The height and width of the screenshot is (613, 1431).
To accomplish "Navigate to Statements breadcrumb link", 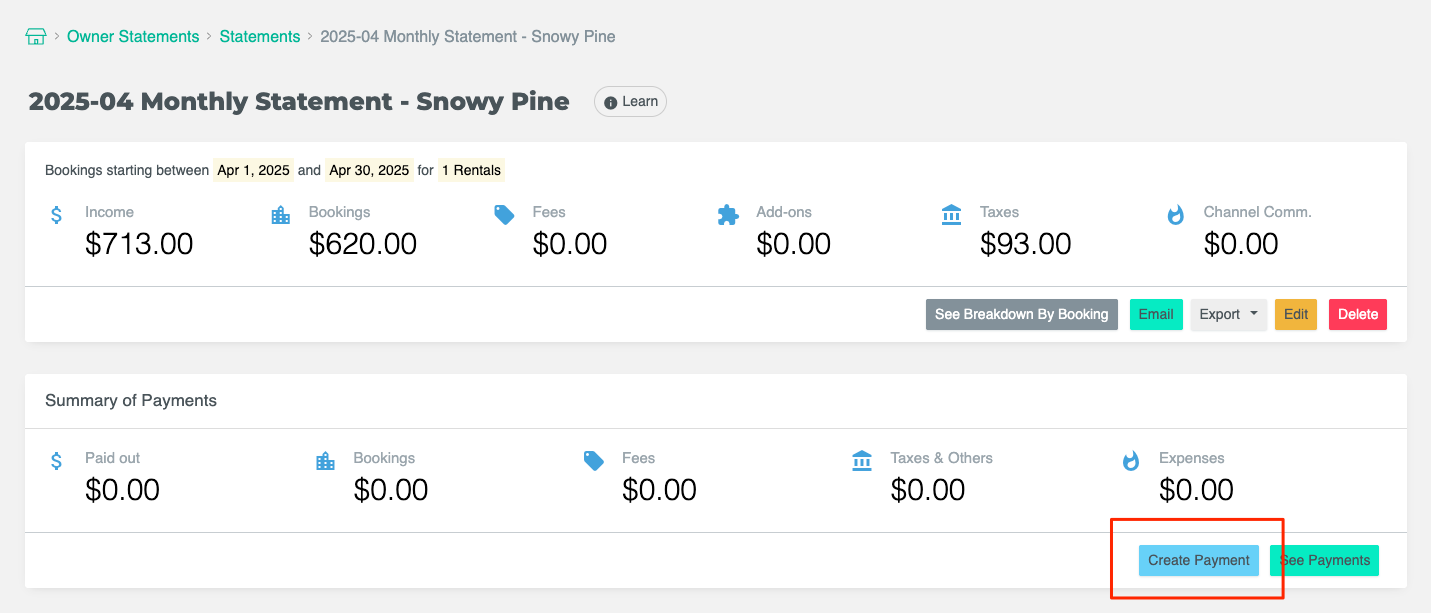I will tap(260, 37).
